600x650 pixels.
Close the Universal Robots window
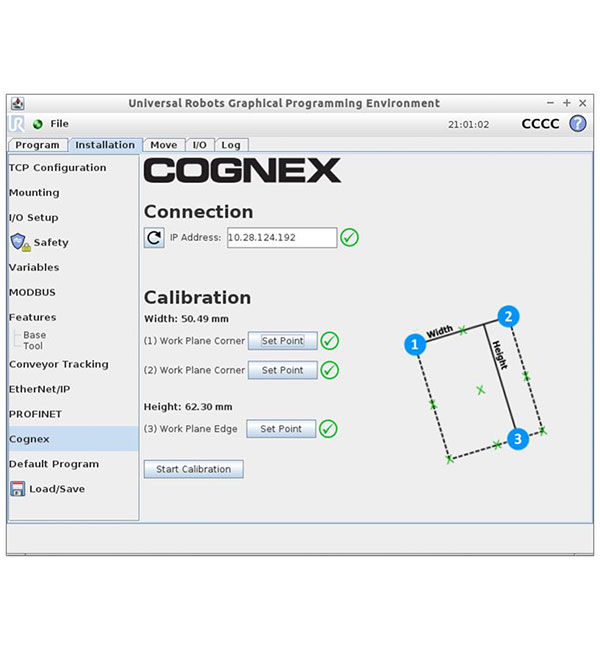coord(583,103)
